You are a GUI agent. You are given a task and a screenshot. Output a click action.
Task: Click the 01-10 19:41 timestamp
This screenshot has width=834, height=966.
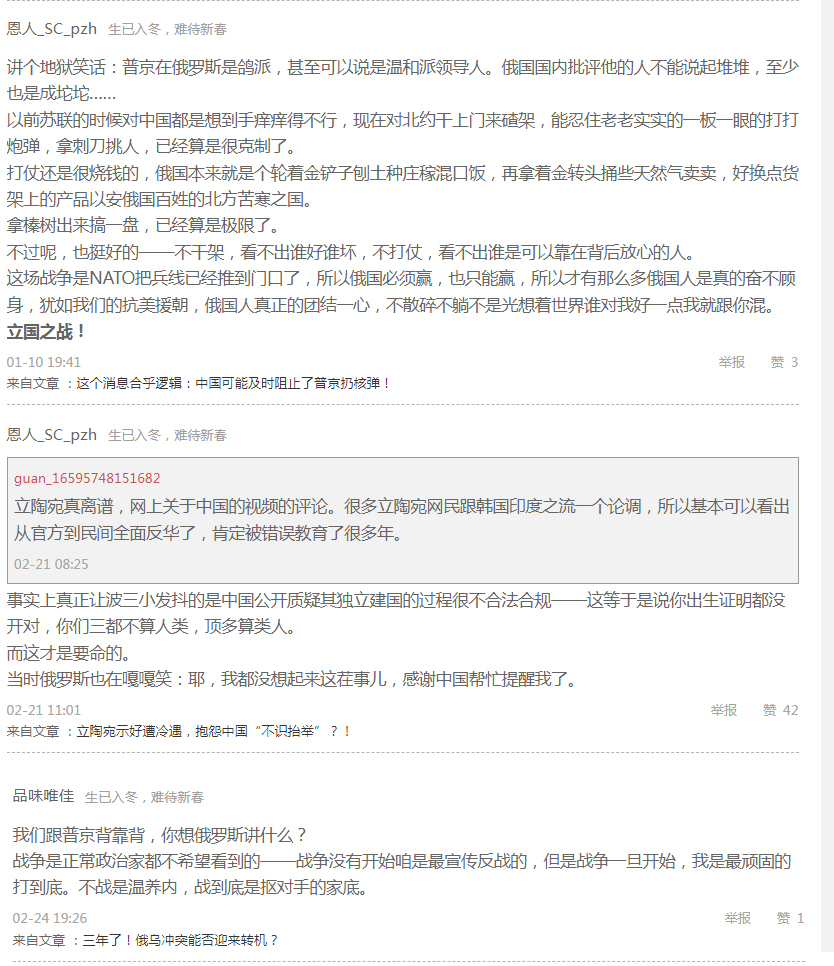tap(44, 362)
